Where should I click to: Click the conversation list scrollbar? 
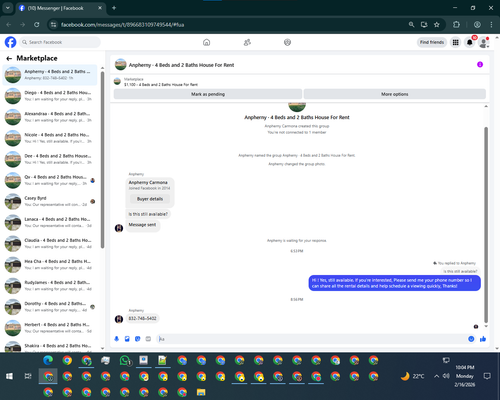(x=102, y=160)
